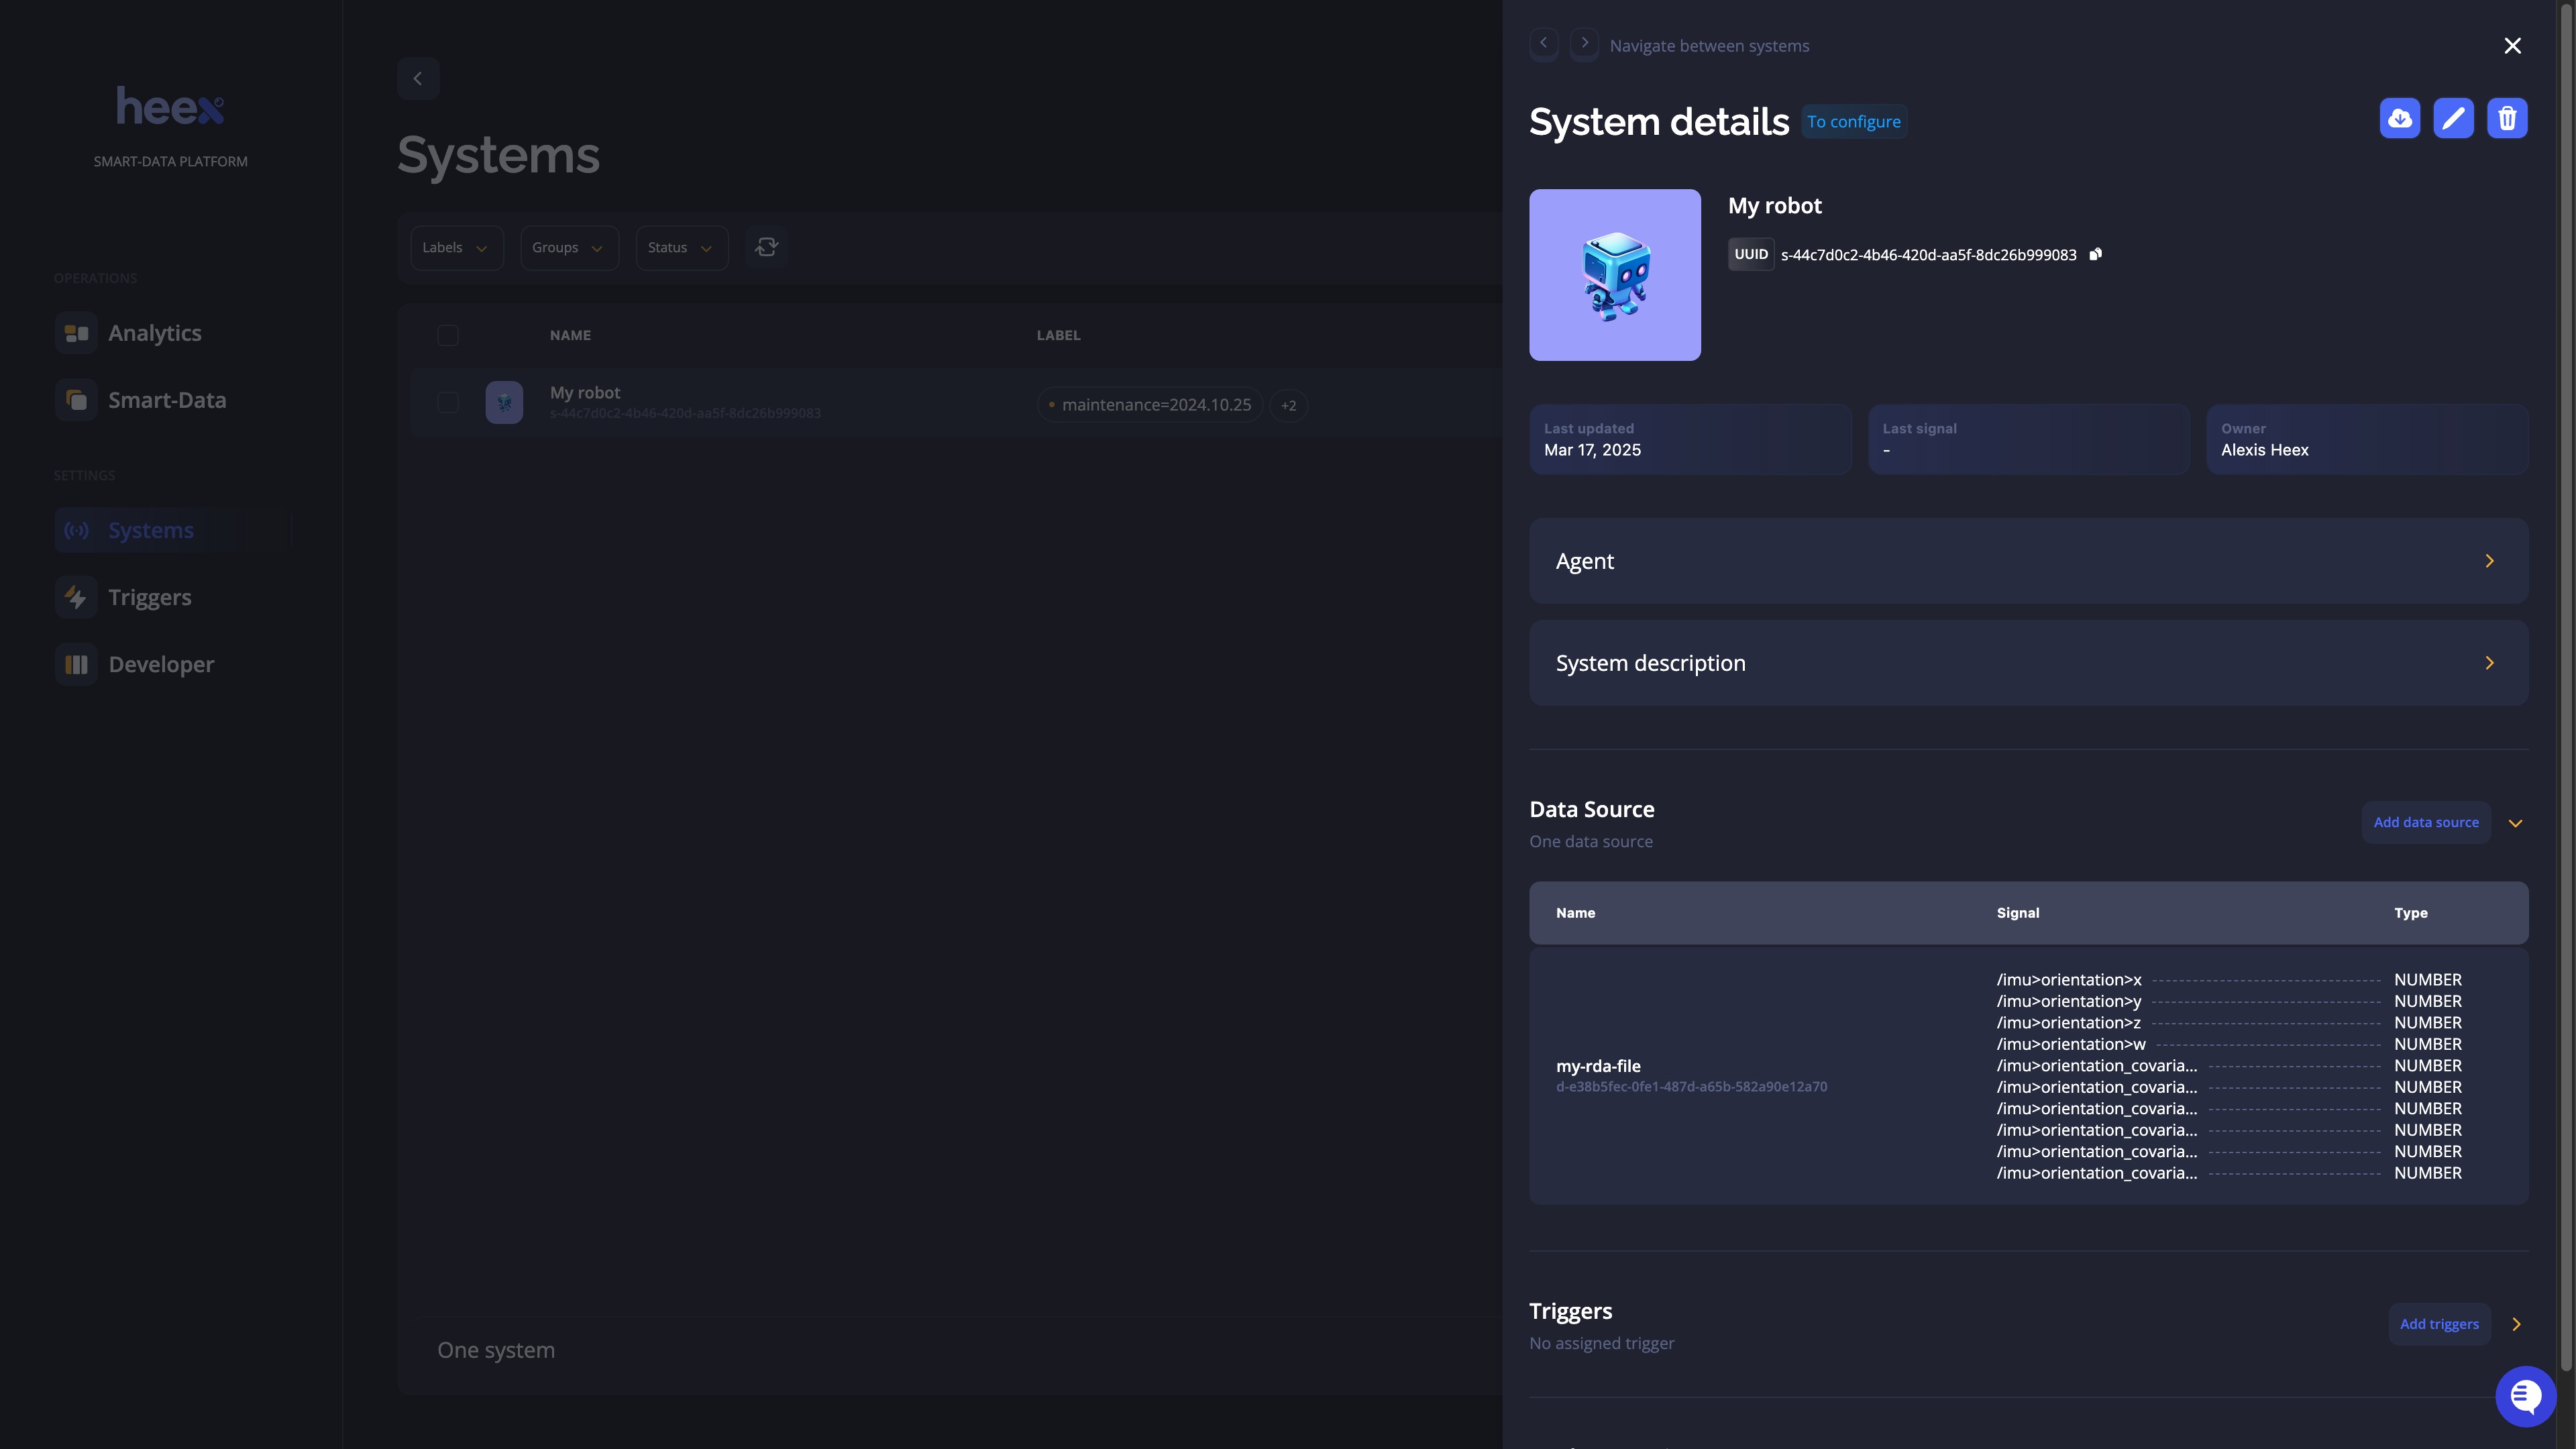Toggle the select-all checkbox in table header
Image resolution: width=2576 pixels, height=1449 pixels.
point(448,335)
